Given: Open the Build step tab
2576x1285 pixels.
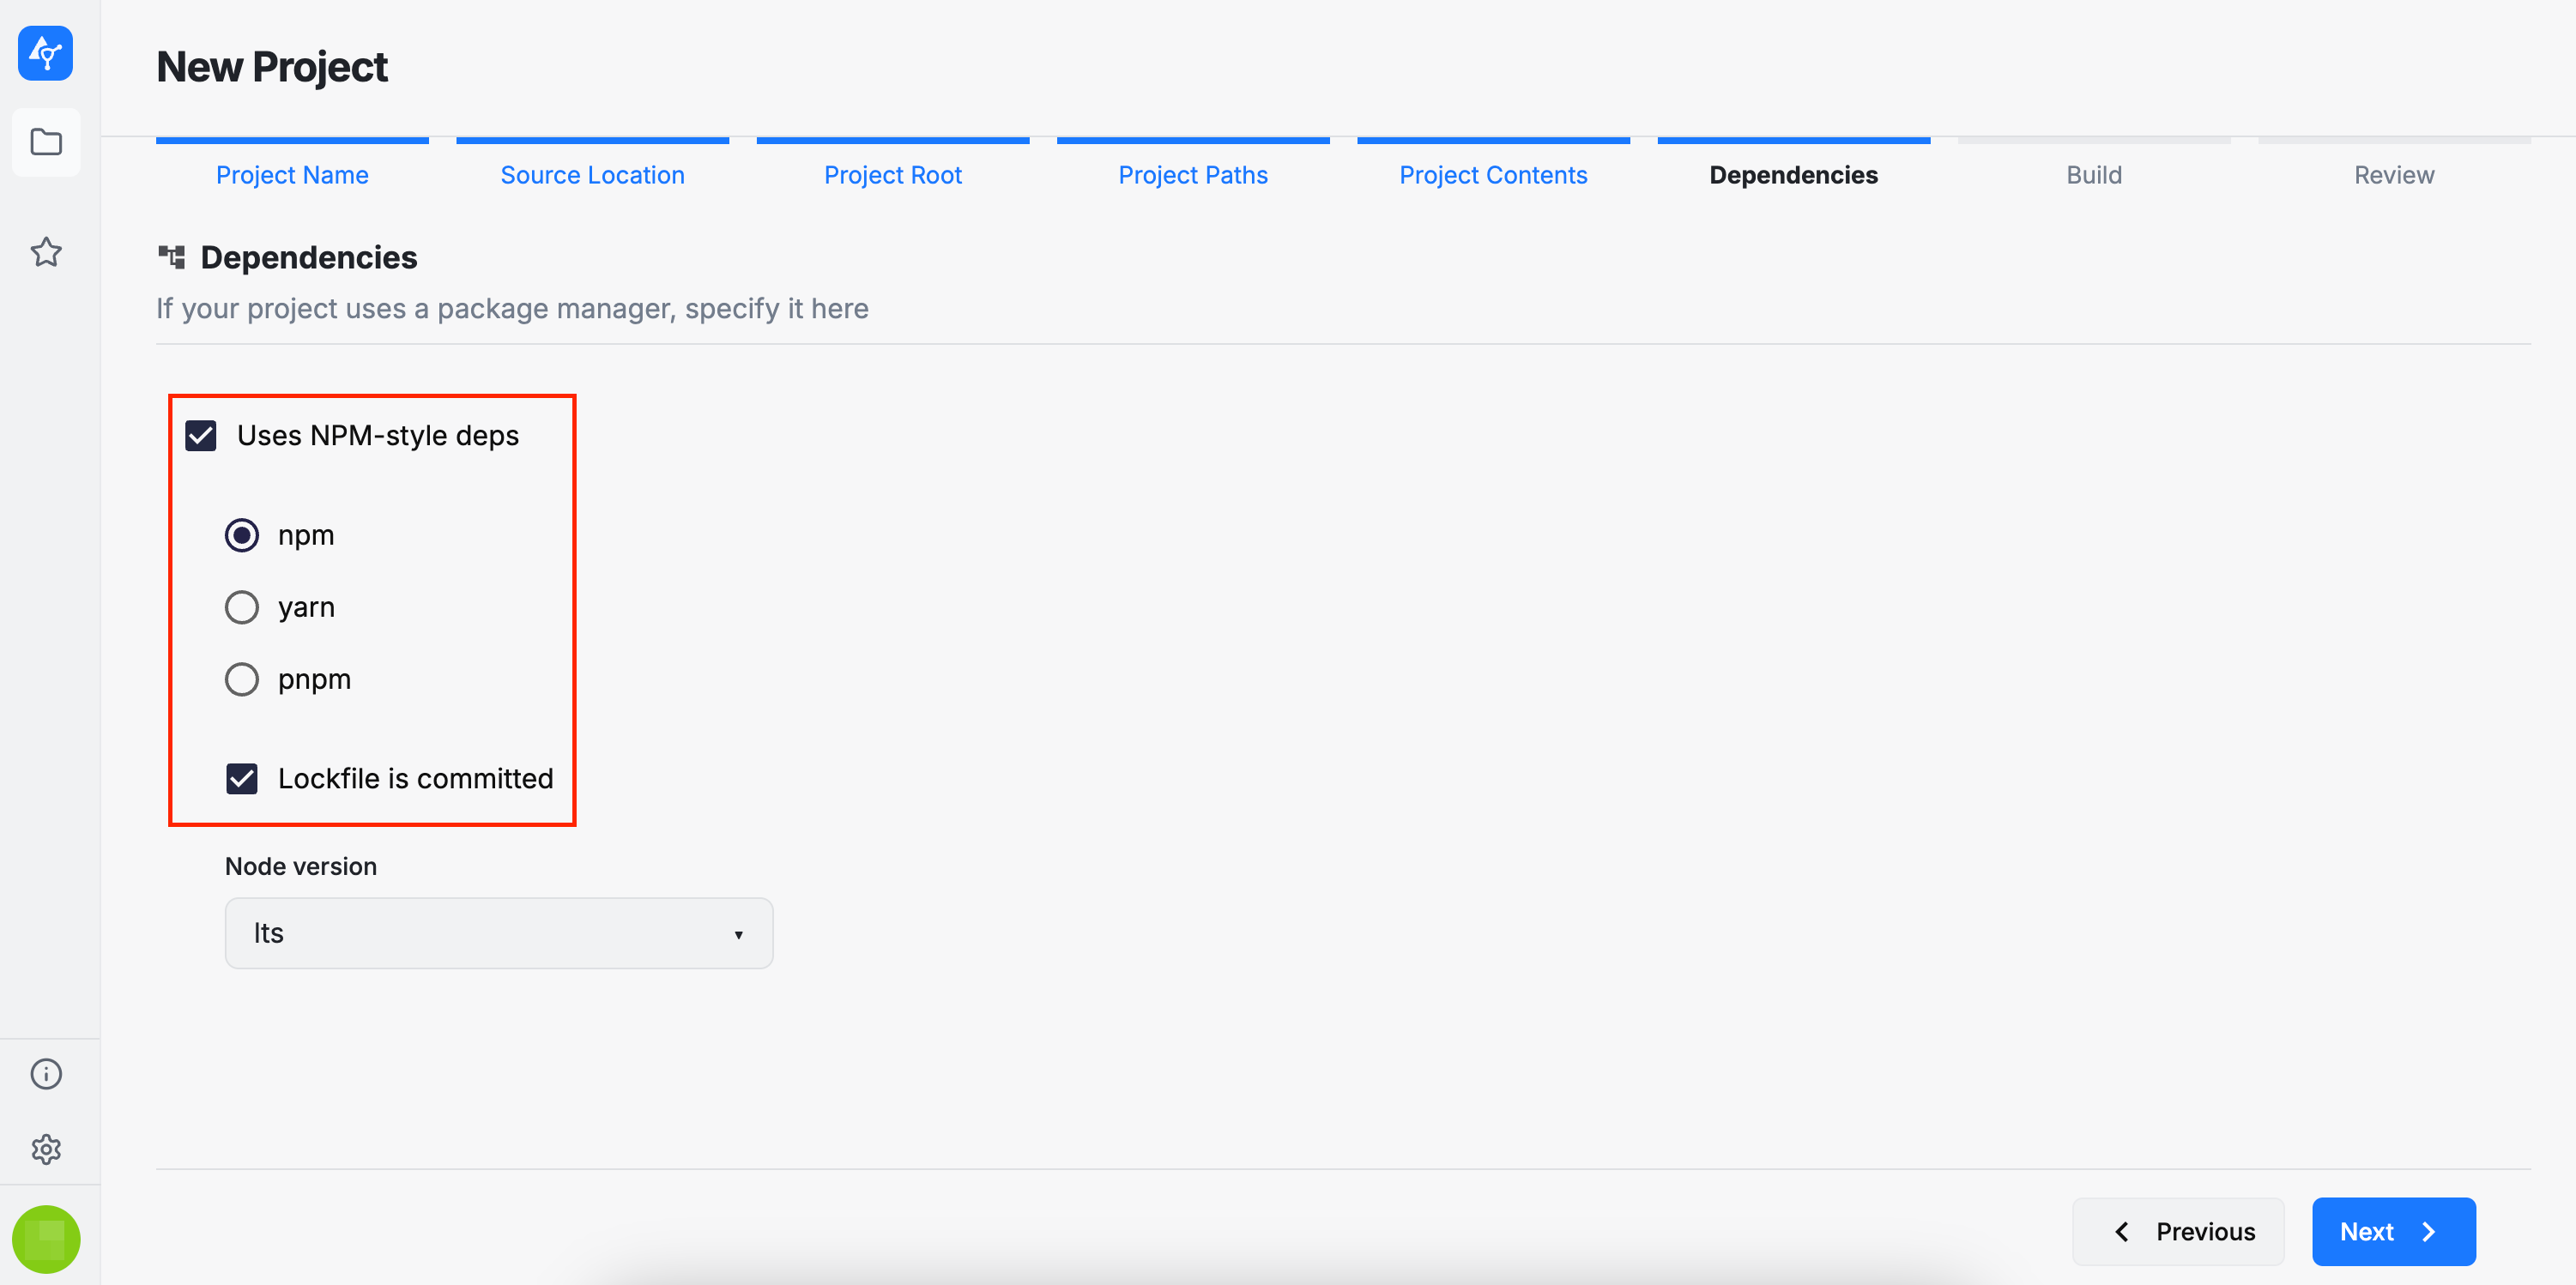Looking at the screenshot, I should [2093, 175].
